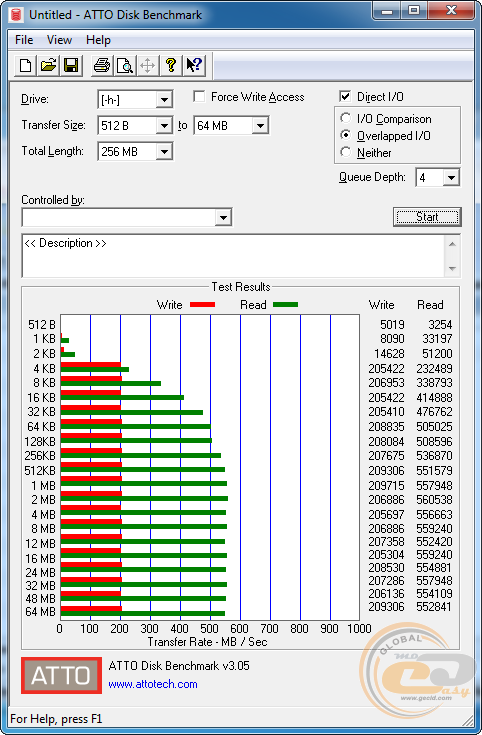Screen dimensions: 482x735
Task: Click read value 560538 for 2 MB
Action: [434, 500]
